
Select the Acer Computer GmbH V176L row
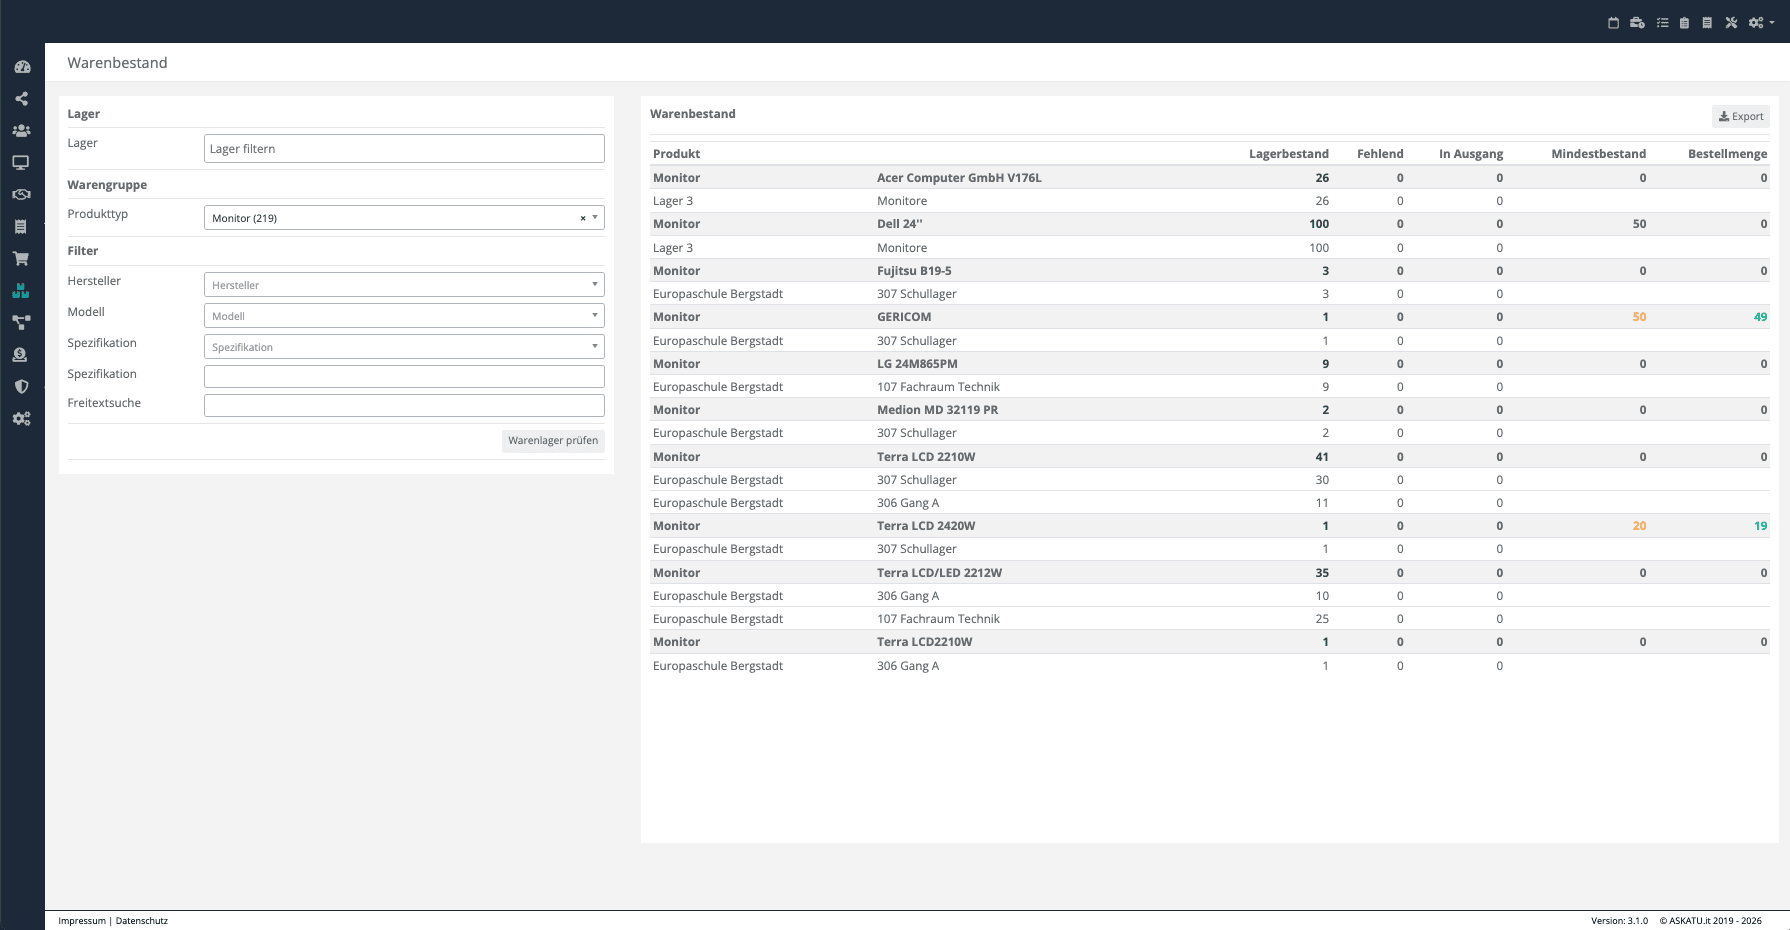(1210, 178)
